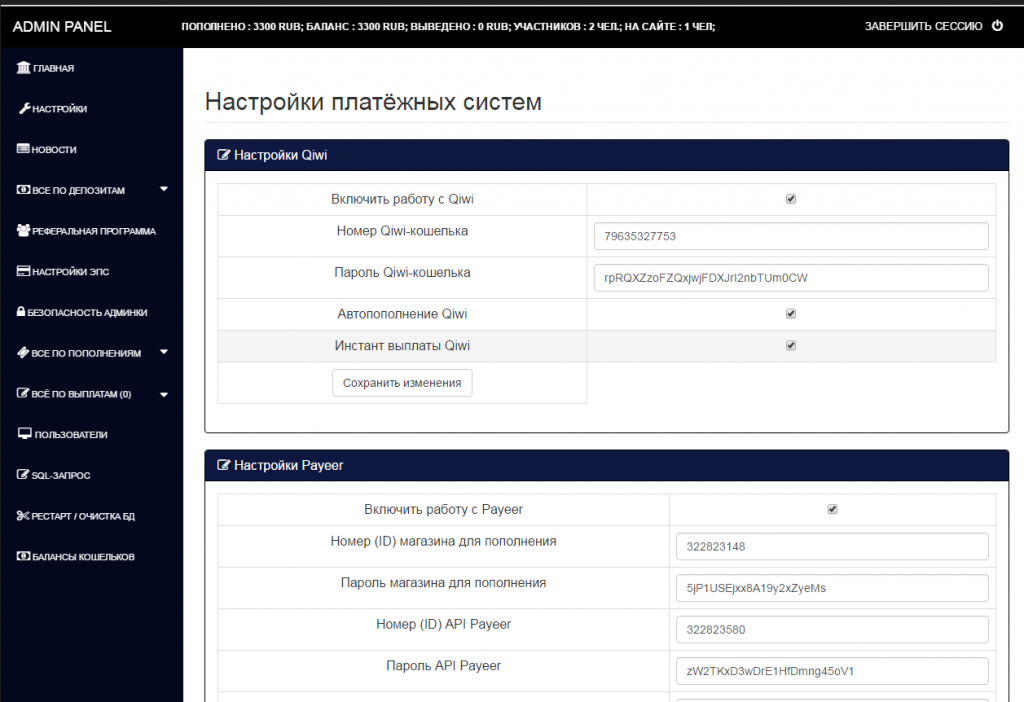The image size is (1024, 702).
Task: Toggle the Включить работу с Payeer checkbox
Action: pos(832,509)
